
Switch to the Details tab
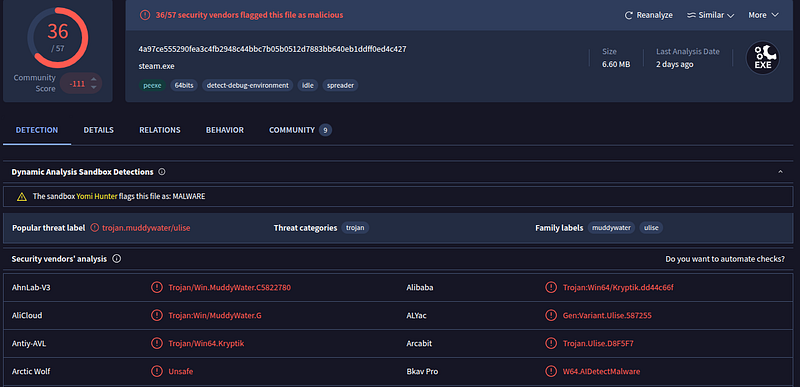click(98, 130)
